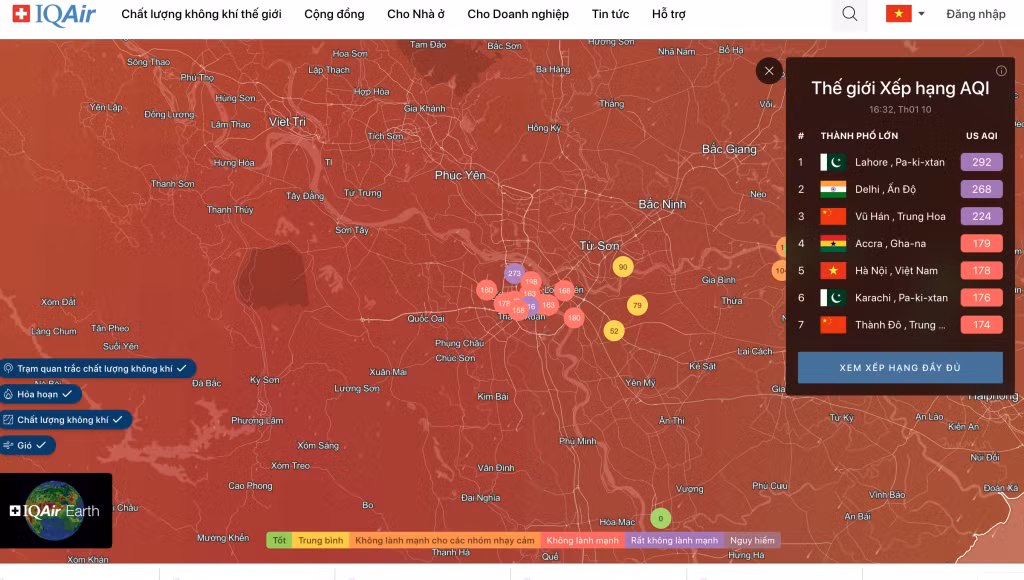Click the 292 AQI badge for Lahore

982,162
